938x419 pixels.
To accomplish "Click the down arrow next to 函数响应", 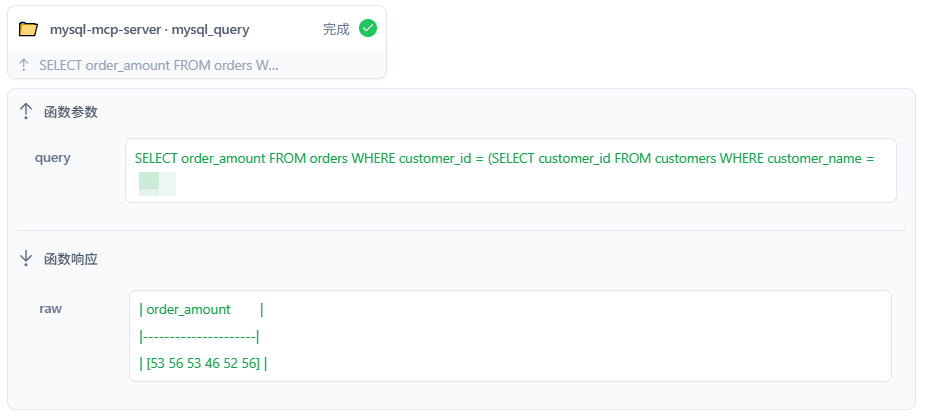I will (26, 259).
